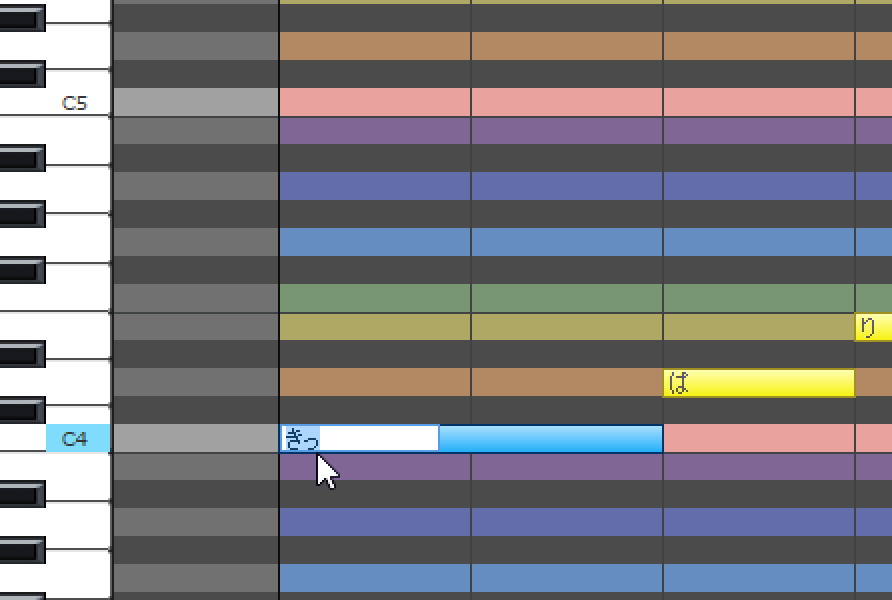This screenshot has height=600, width=892.
Task: Click the A#4 black key just below C5
Action: click(23, 158)
